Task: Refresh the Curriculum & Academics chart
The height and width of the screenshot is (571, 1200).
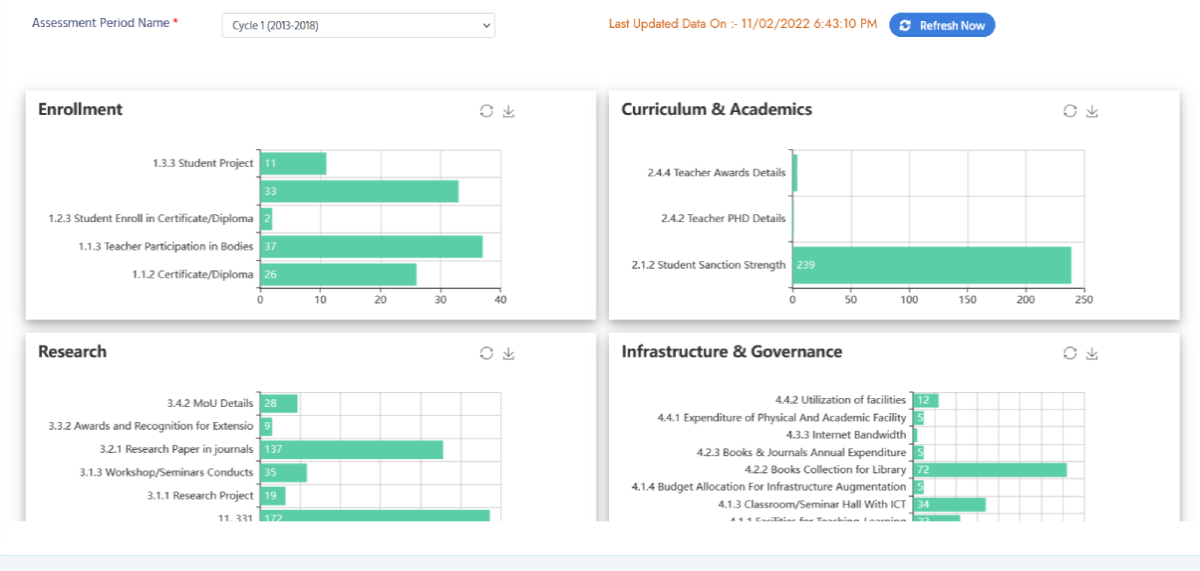Action: (x=1069, y=111)
